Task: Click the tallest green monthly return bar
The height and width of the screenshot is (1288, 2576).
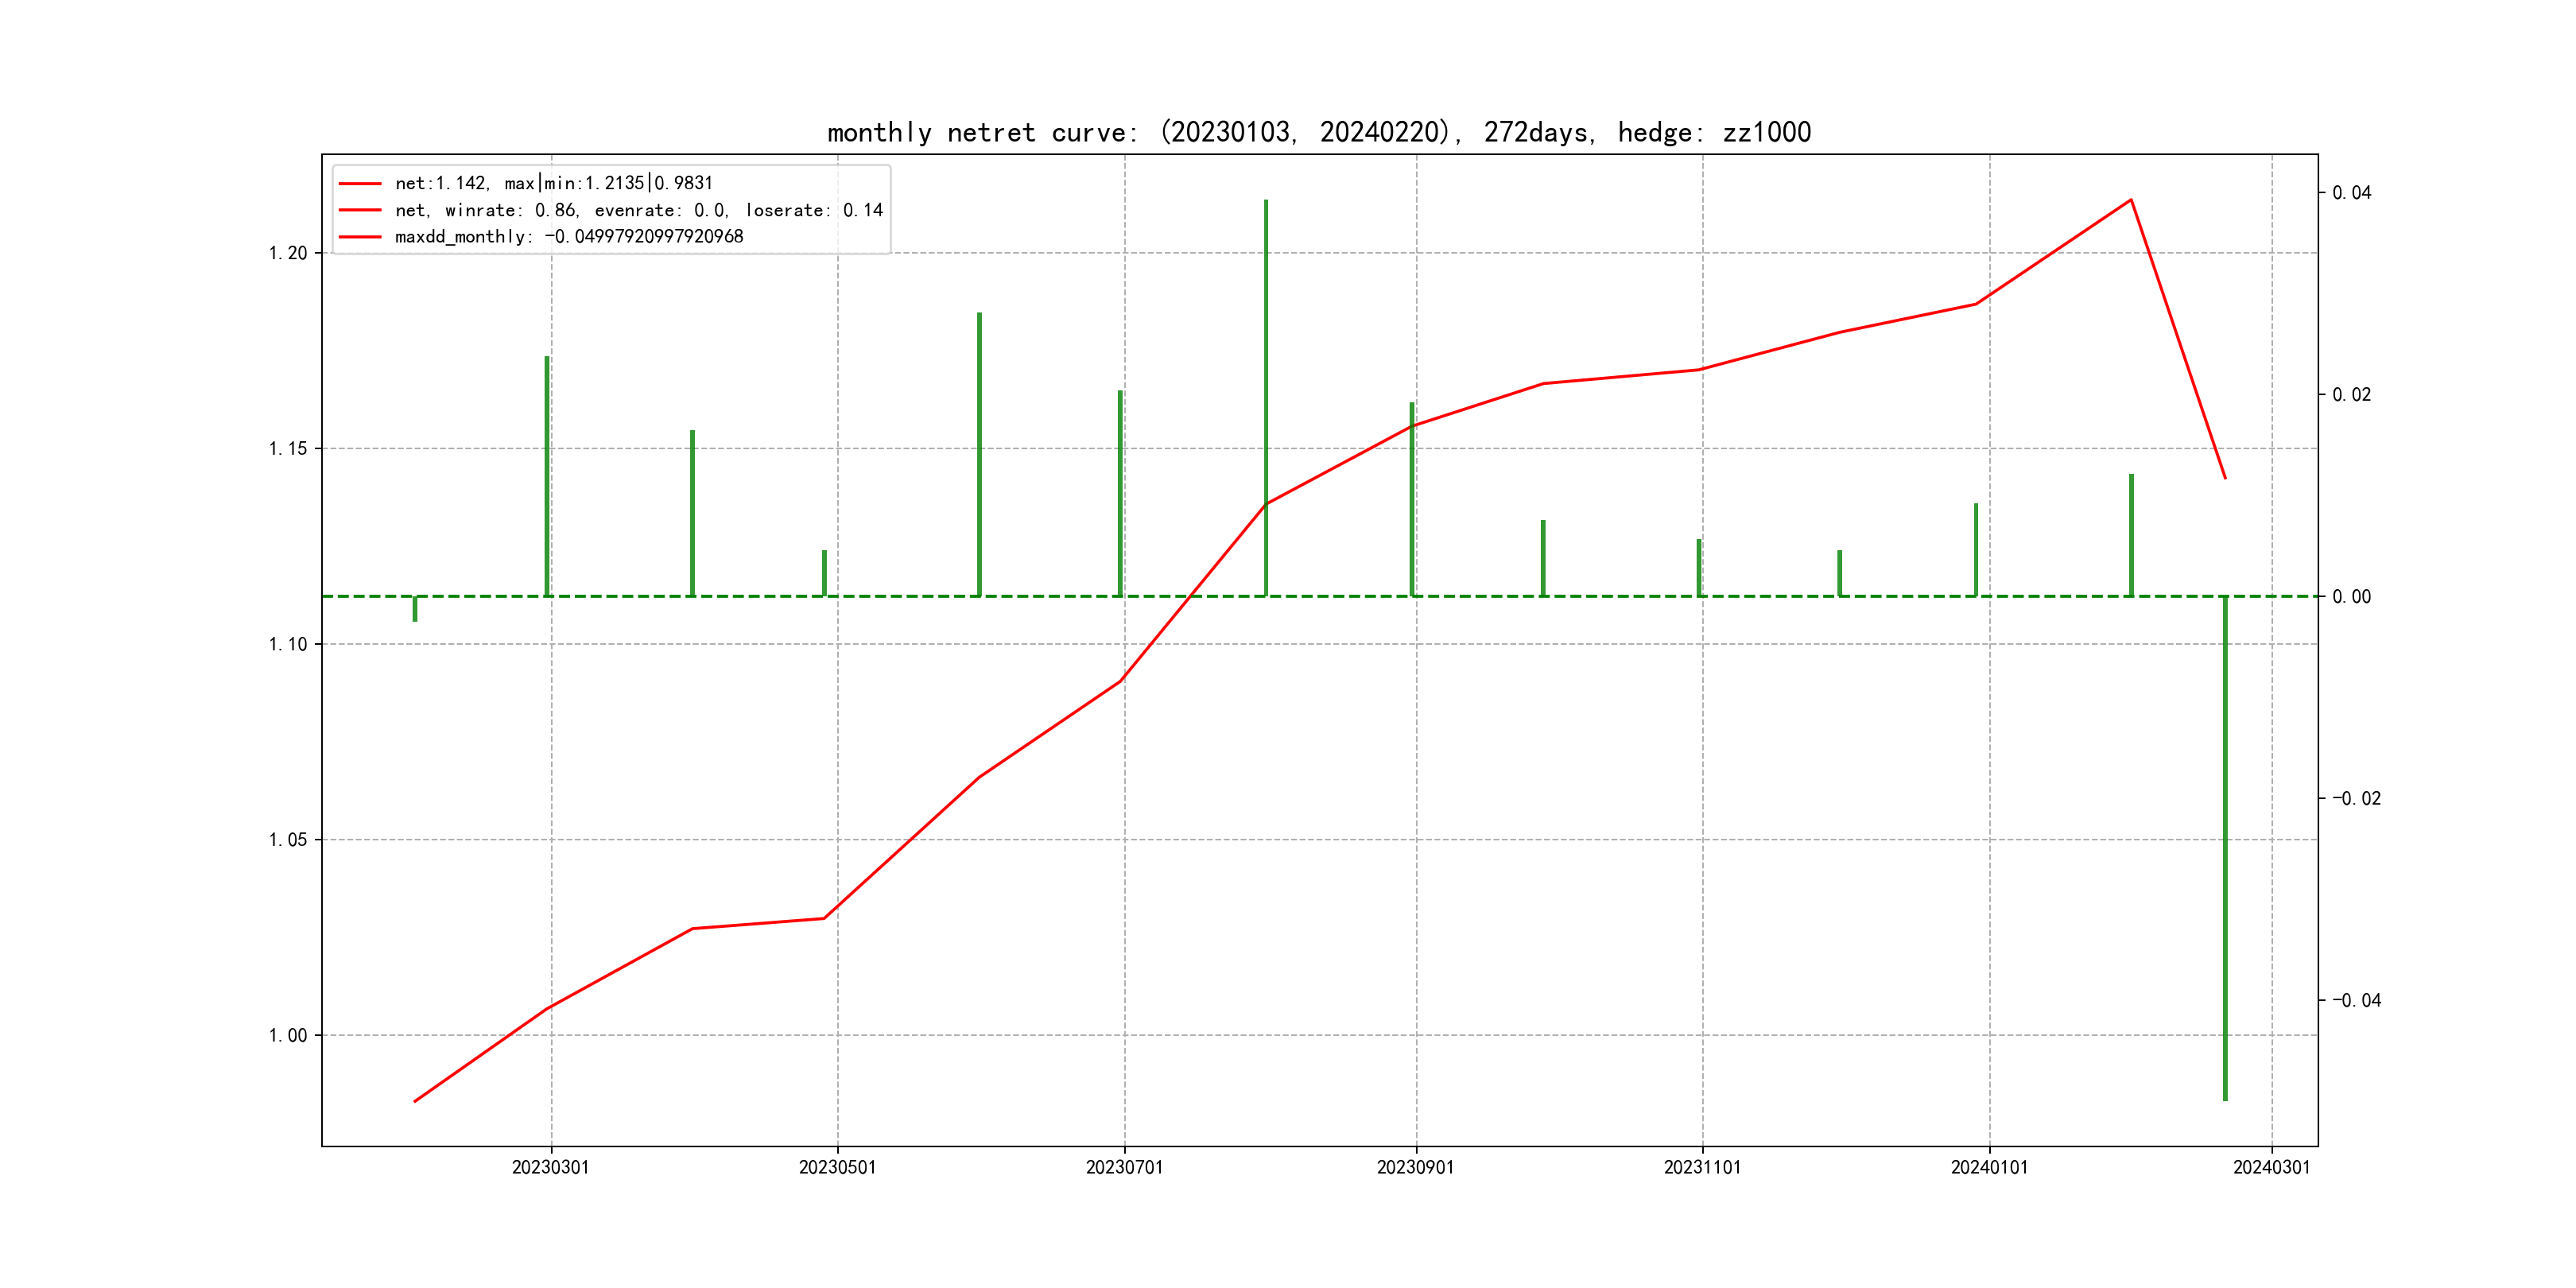Action: coord(1266,400)
